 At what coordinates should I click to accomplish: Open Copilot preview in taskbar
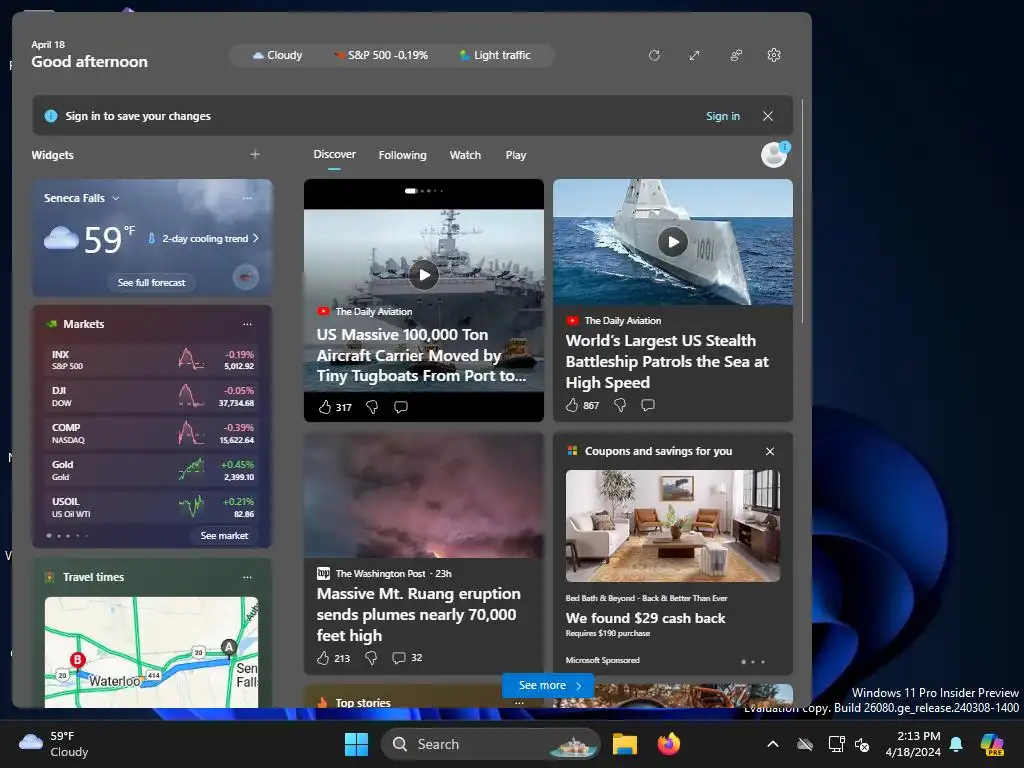click(993, 744)
